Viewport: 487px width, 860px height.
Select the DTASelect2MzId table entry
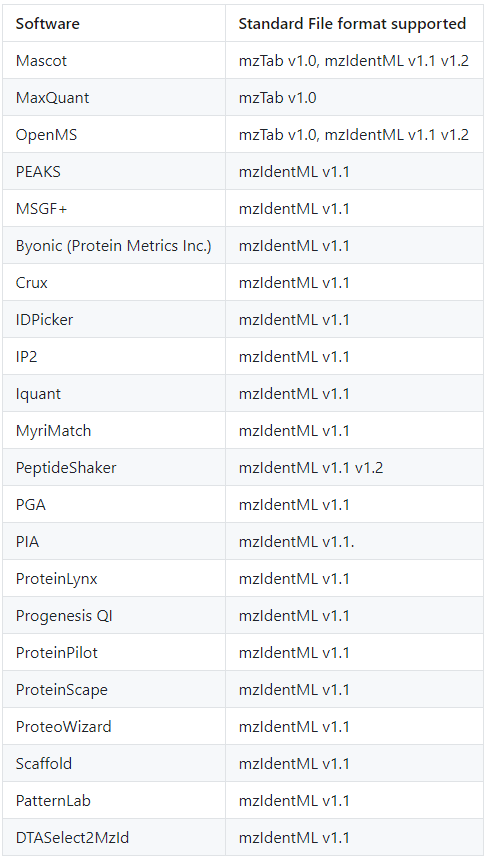click(x=114, y=838)
